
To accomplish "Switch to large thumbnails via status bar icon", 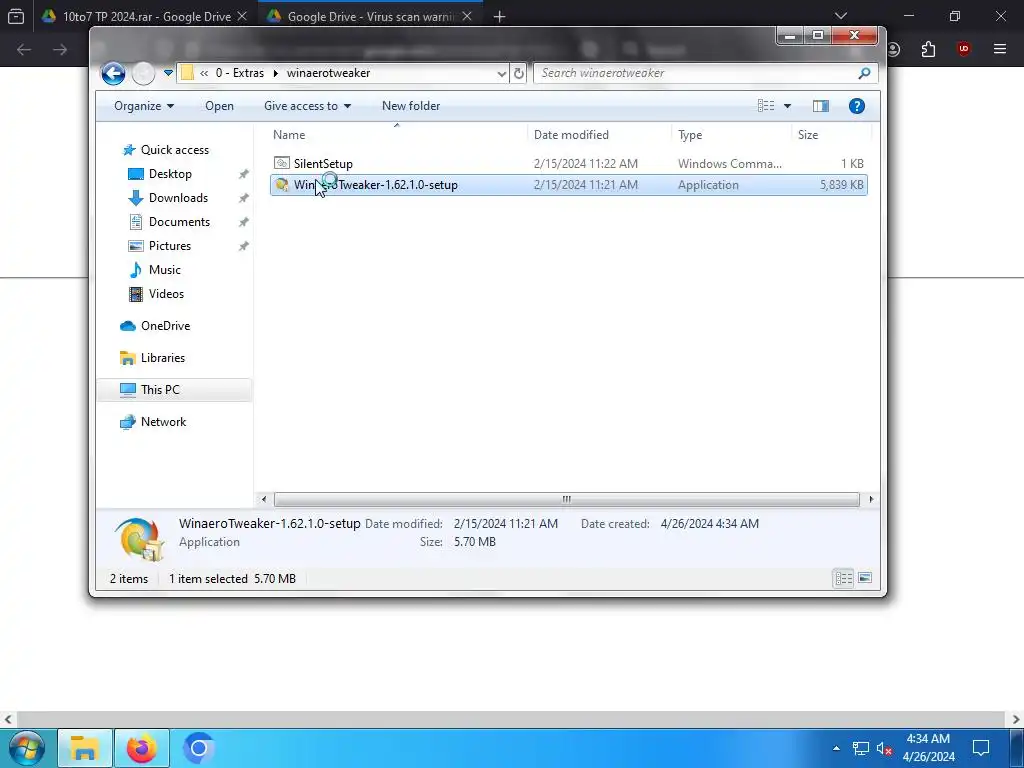I will click(865, 579).
